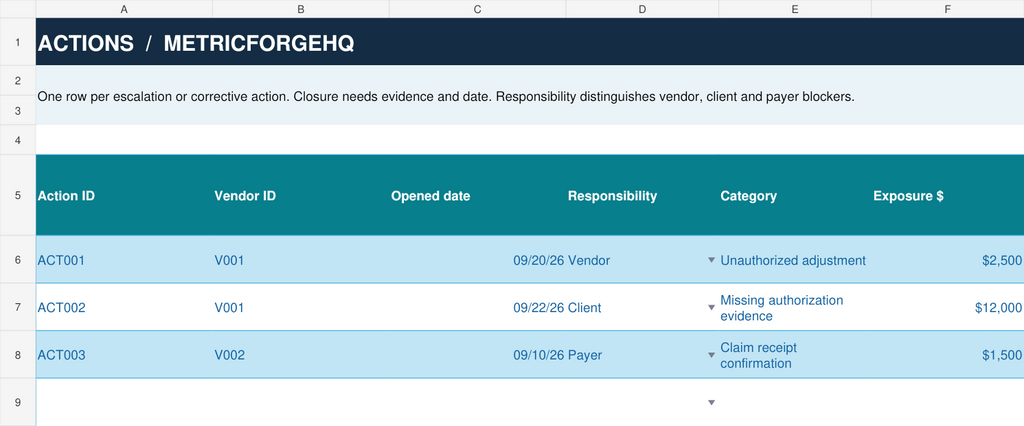Click the Action ID column heading

tap(124, 195)
